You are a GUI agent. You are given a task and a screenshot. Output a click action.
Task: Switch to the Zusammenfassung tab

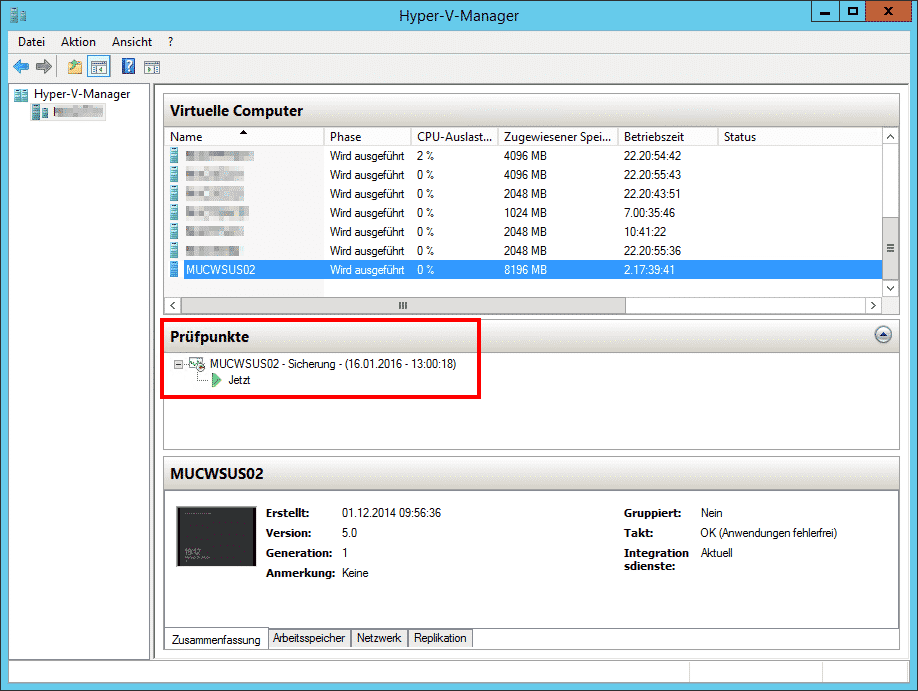pos(216,639)
